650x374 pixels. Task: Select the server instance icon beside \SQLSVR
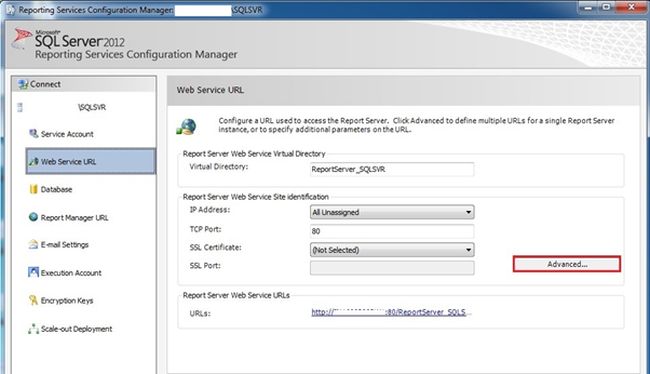[x=19, y=107]
